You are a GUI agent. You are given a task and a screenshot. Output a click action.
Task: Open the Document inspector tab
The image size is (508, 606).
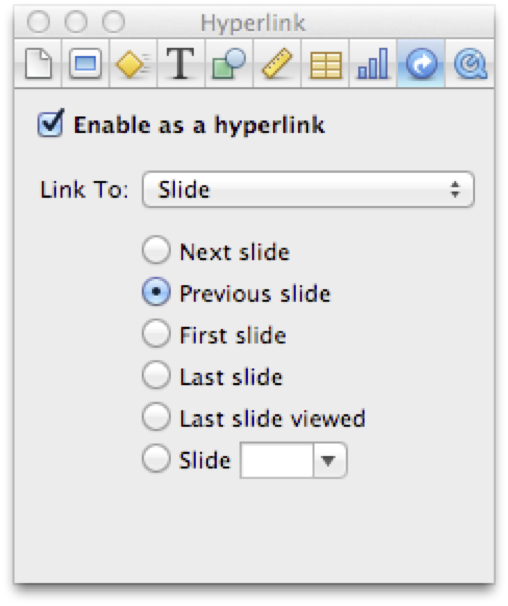point(38,64)
